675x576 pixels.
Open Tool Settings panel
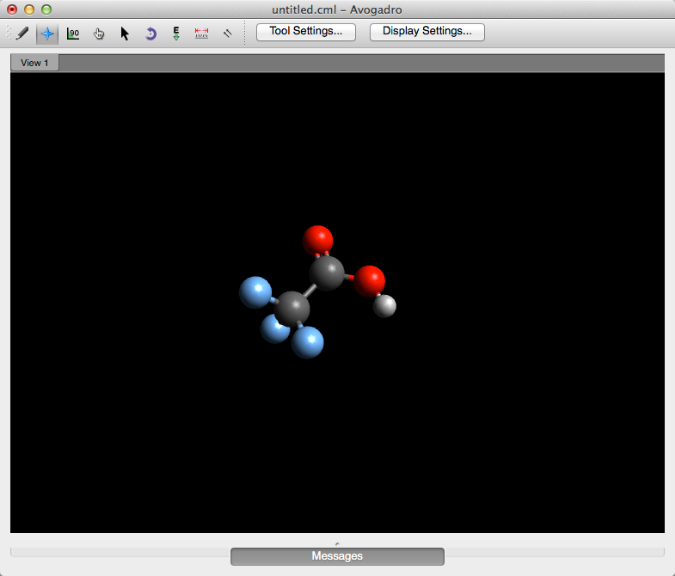tap(306, 32)
